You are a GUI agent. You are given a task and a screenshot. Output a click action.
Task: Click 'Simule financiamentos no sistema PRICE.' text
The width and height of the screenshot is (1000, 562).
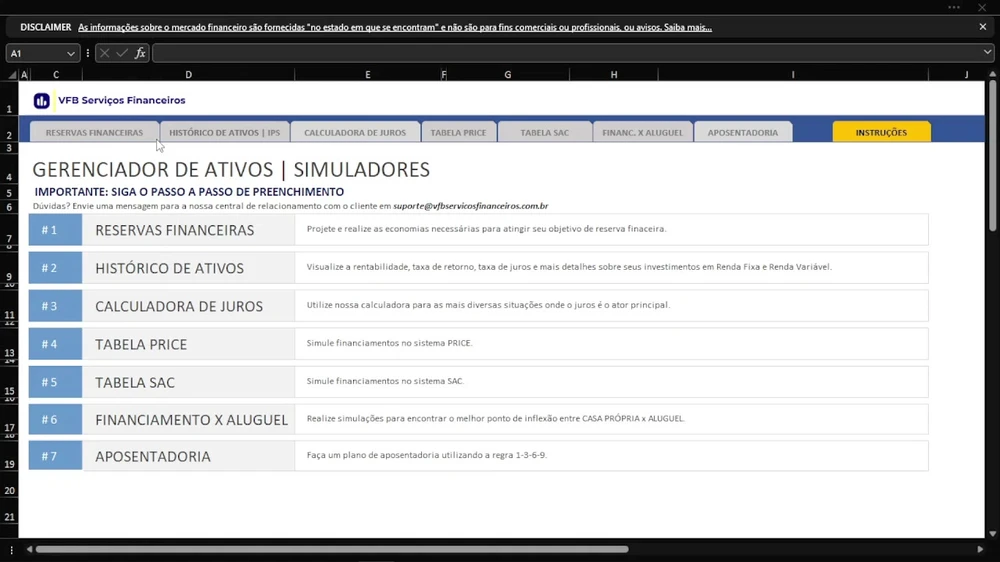click(390, 343)
